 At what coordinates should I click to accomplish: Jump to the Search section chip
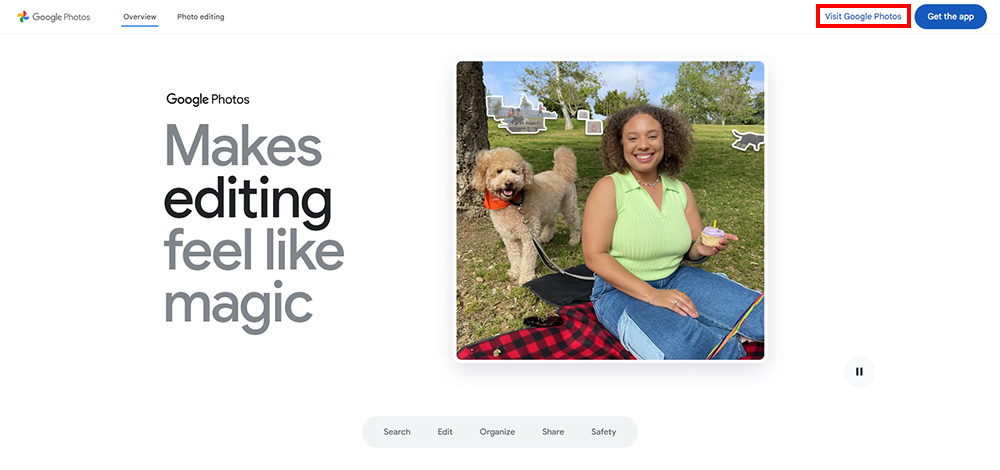click(x=397, y=432)
